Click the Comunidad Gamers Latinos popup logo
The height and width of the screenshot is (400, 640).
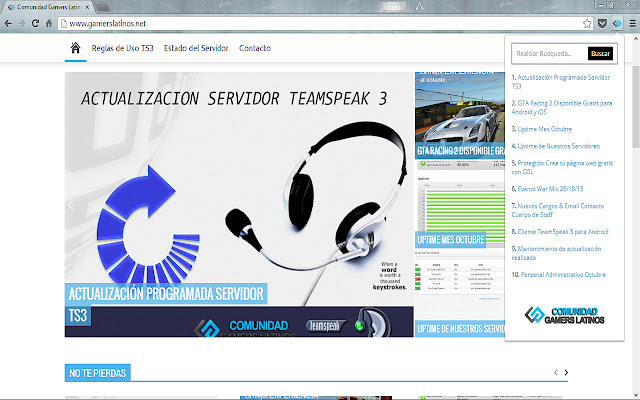564,315
